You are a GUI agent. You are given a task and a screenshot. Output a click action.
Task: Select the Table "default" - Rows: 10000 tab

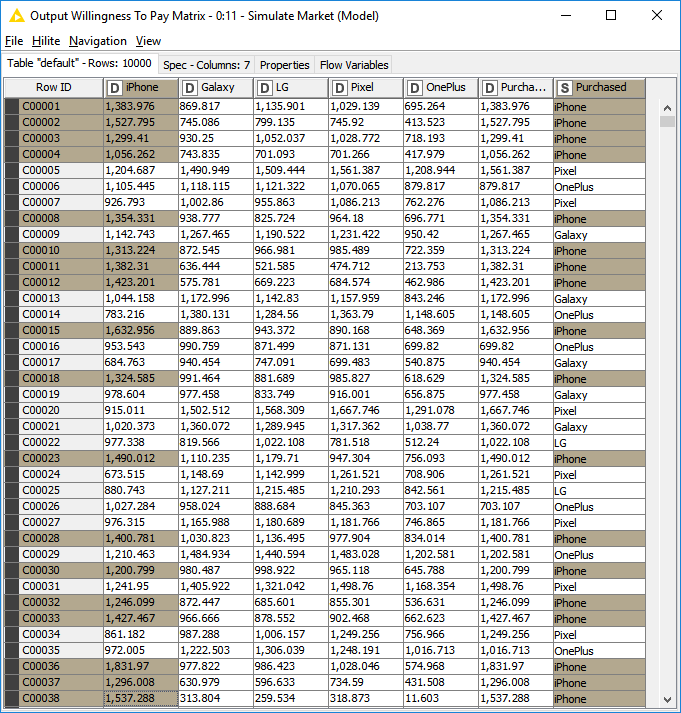[79, 63]
